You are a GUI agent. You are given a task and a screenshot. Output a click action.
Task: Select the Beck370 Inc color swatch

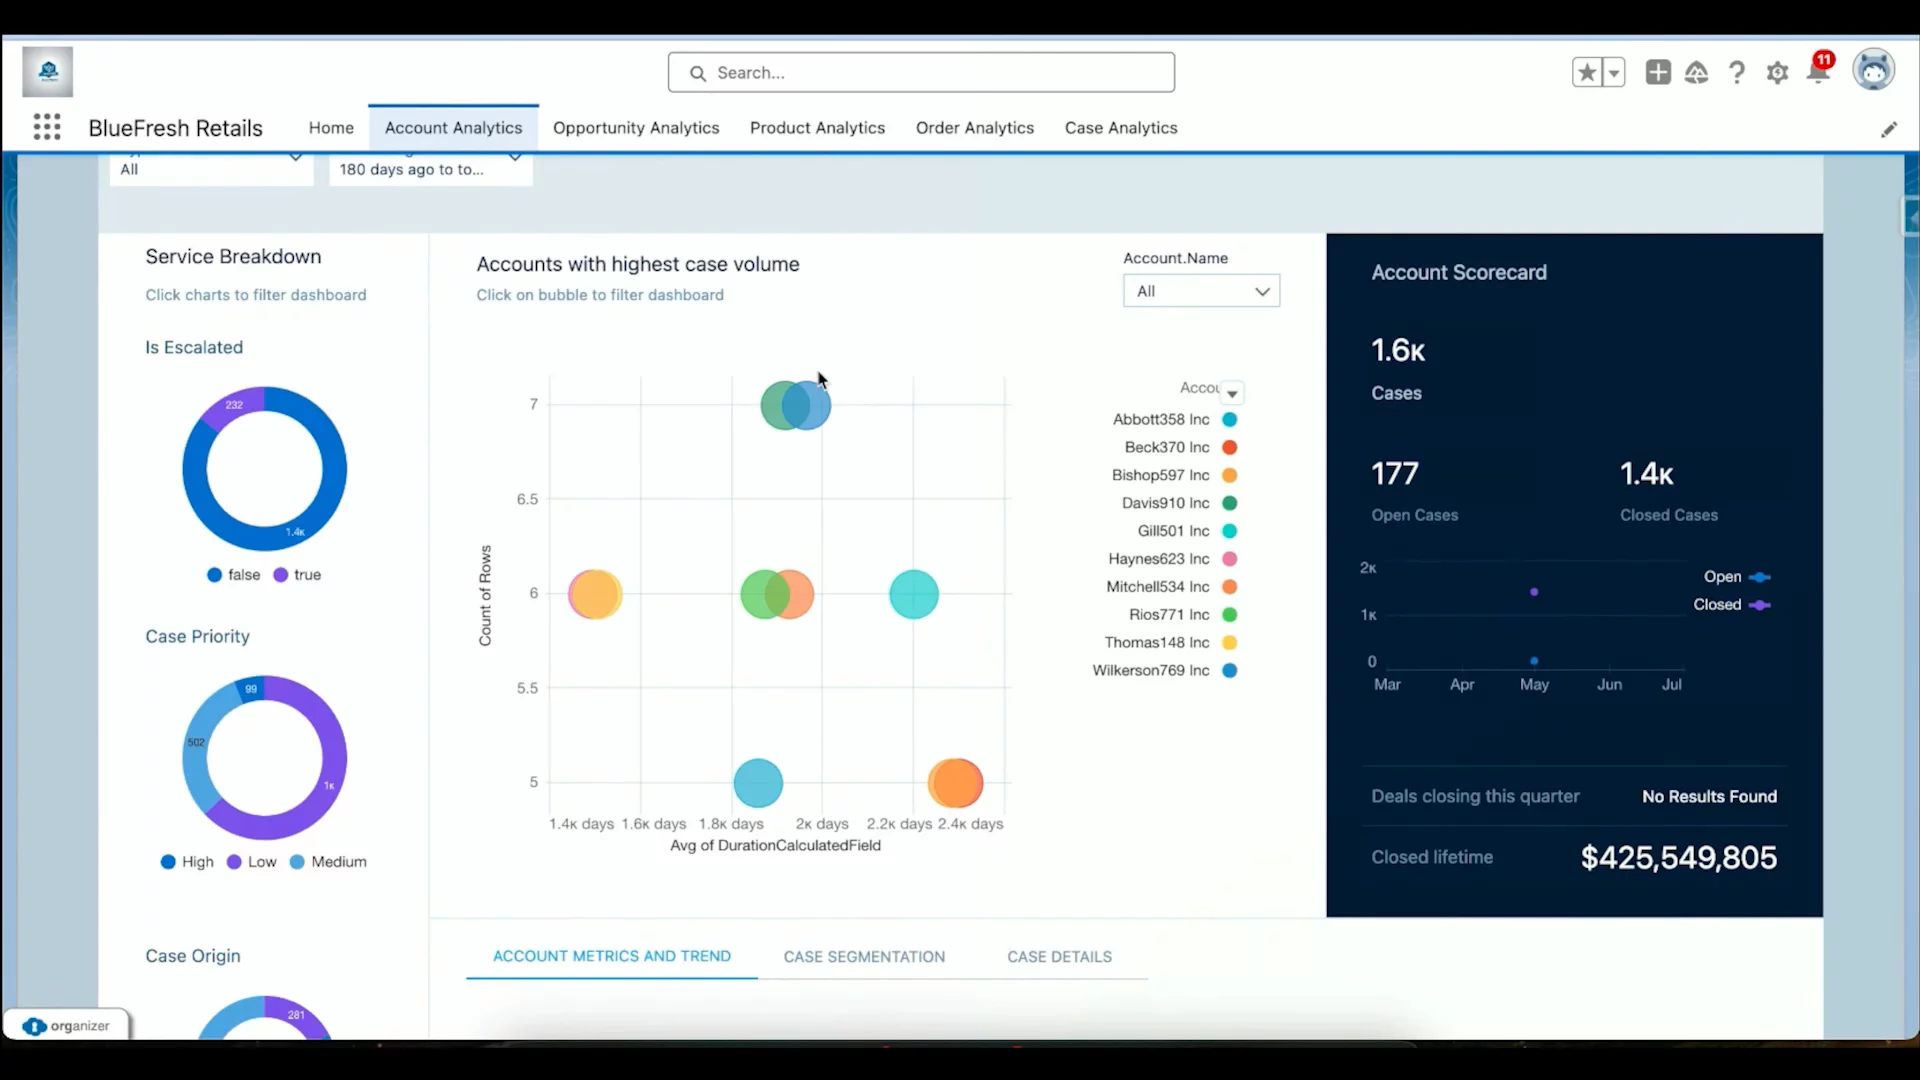pyautogui.click(x=1230, y=447)
